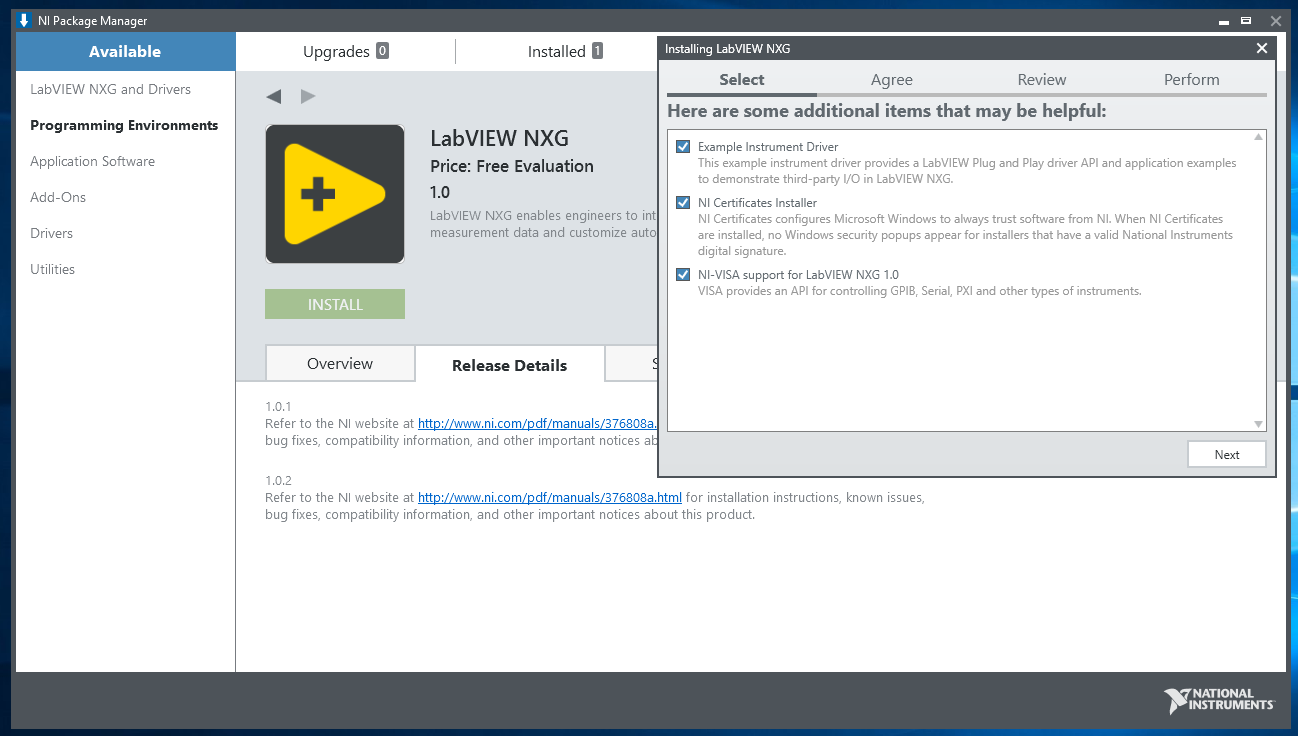1298x736 pixels.
Task: Click the Select step in installer
Action: pyautogui.click(x=742, y=80)
